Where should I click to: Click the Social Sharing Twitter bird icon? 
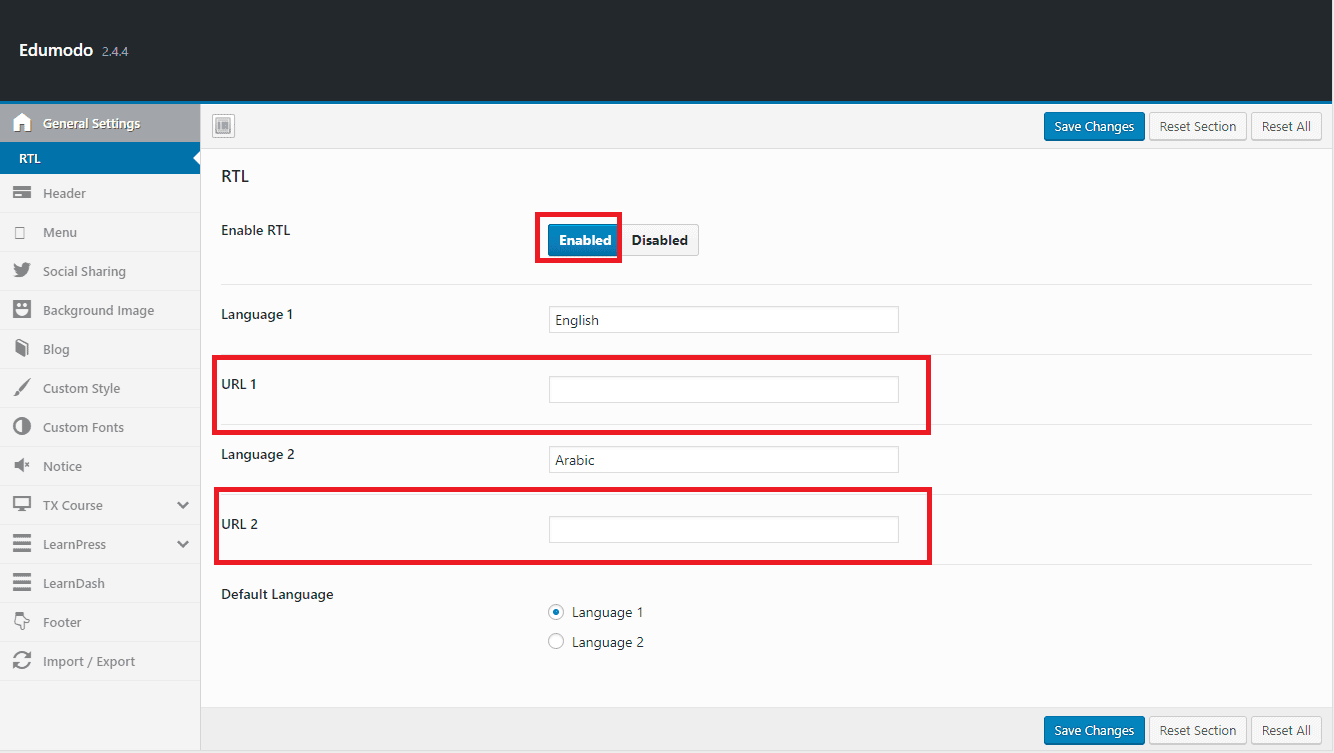point(22,271)
